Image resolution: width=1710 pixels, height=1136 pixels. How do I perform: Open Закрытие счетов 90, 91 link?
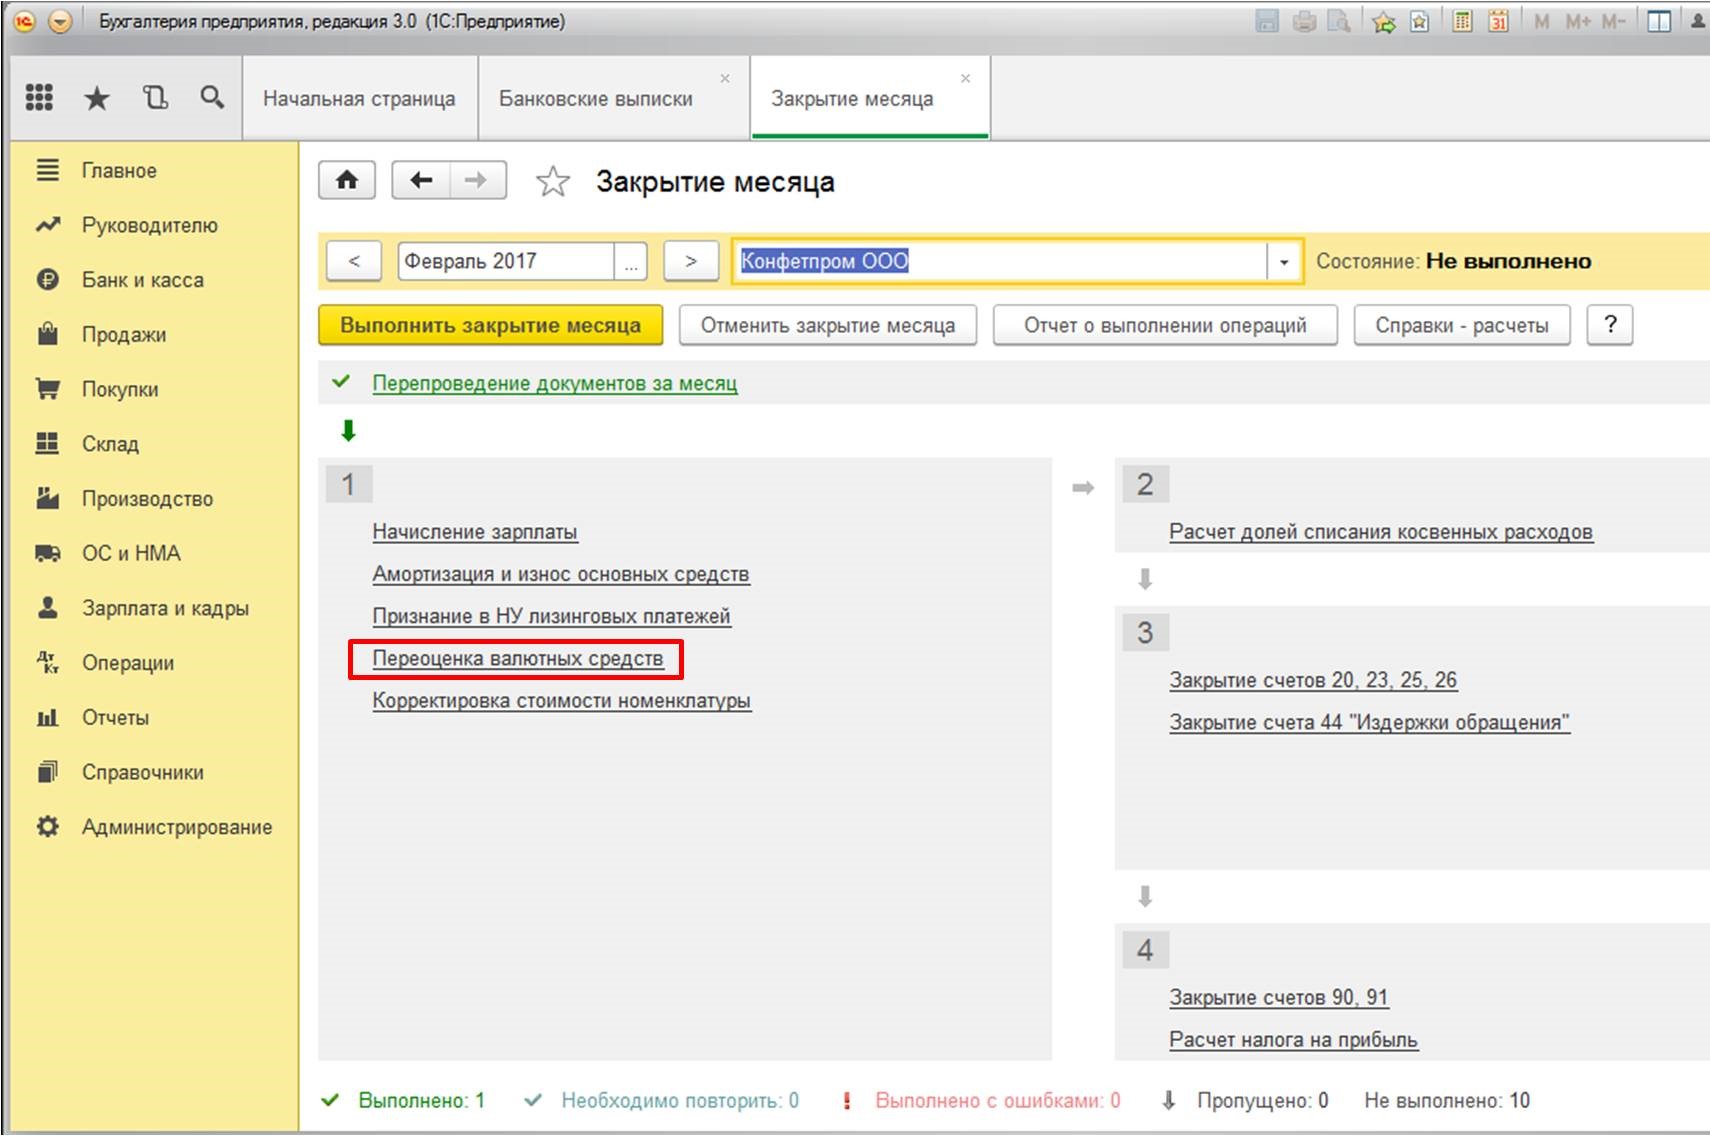click(x=1278, y=997)
